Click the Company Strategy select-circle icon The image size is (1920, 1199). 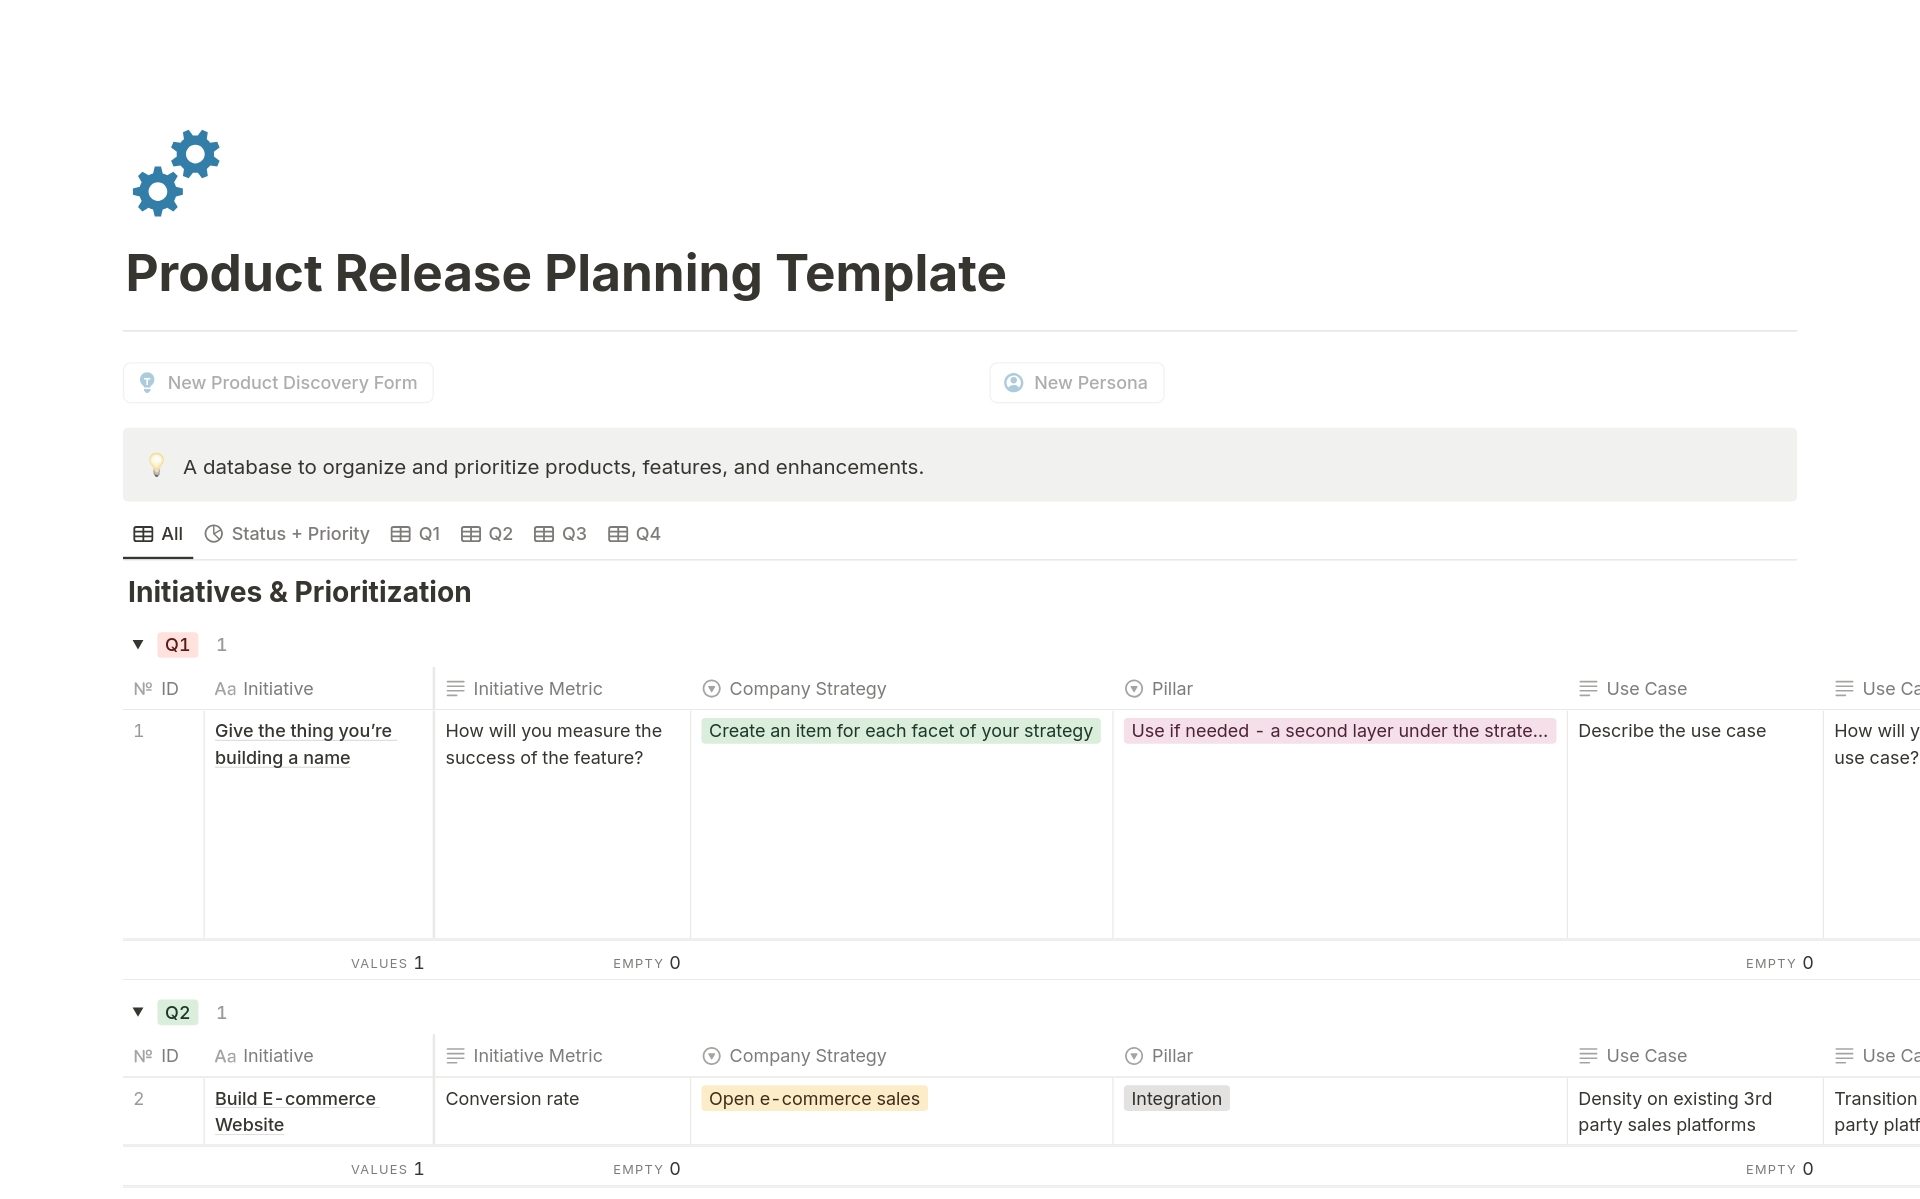711,689
